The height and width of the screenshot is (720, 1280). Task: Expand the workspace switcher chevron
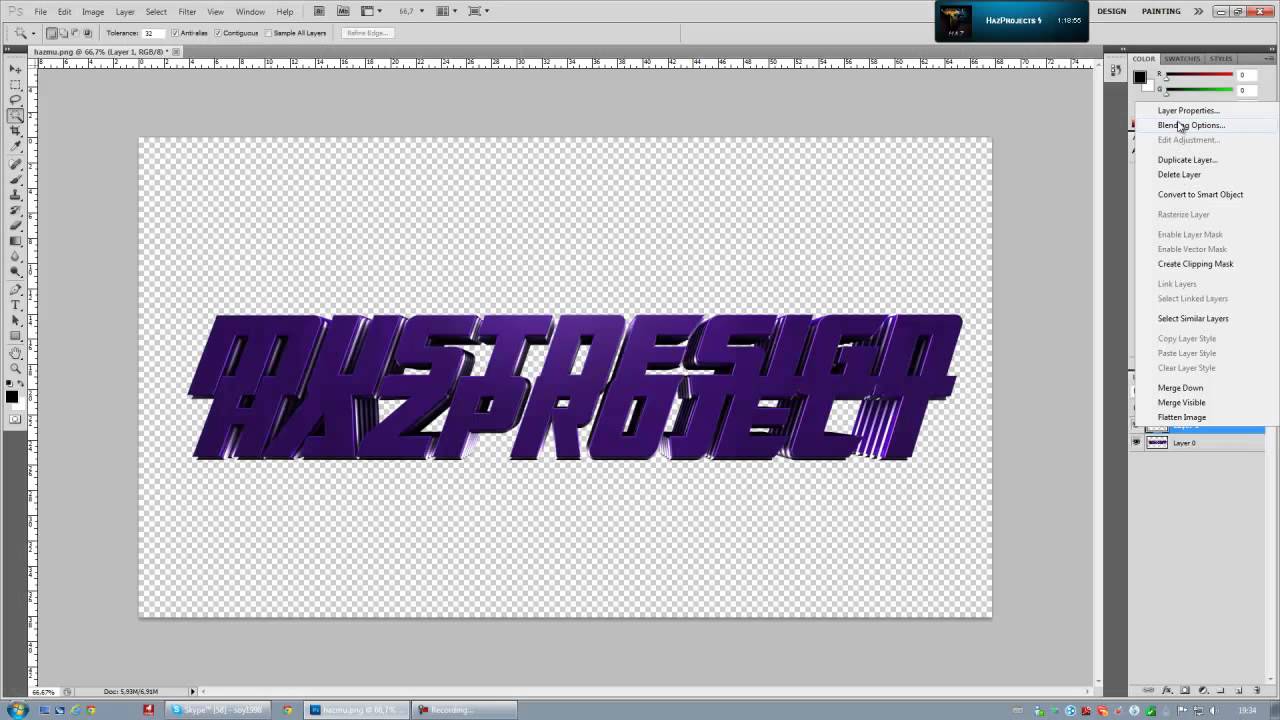(x=1198, y=11)
